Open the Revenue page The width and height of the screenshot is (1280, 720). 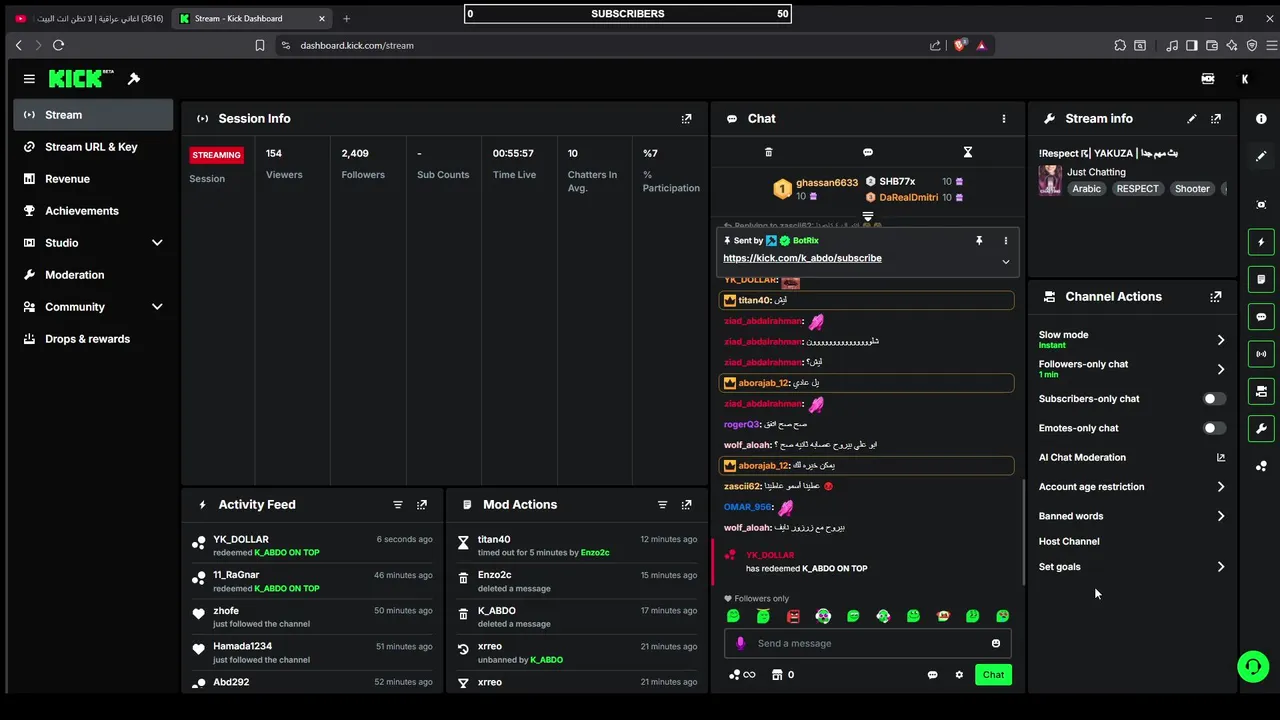point(94,179)
